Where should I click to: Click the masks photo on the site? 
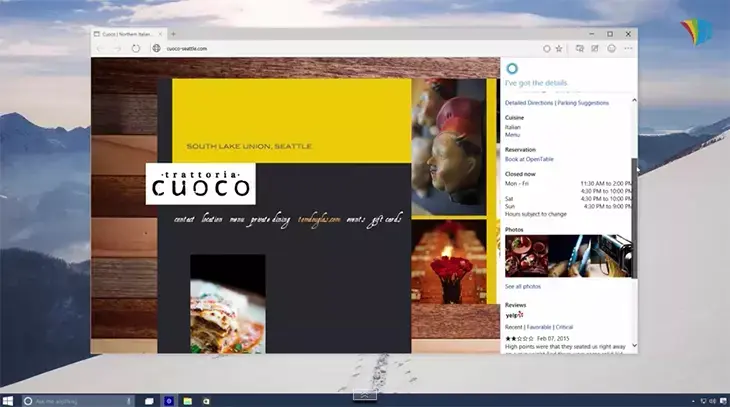449,147
